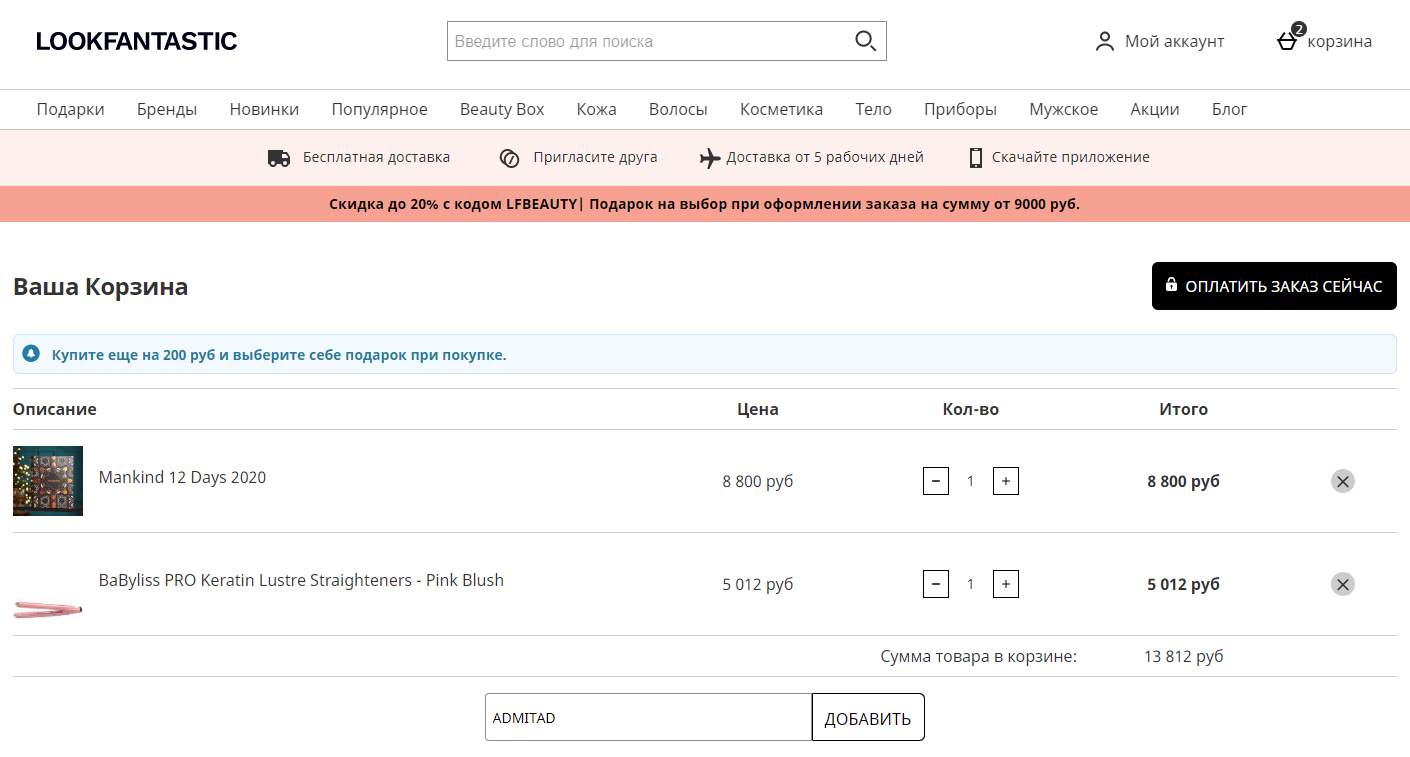Viewport: 1410px width, 757px height.
Task: Click Бесплатная доставка text link
Action: point(377,157)
